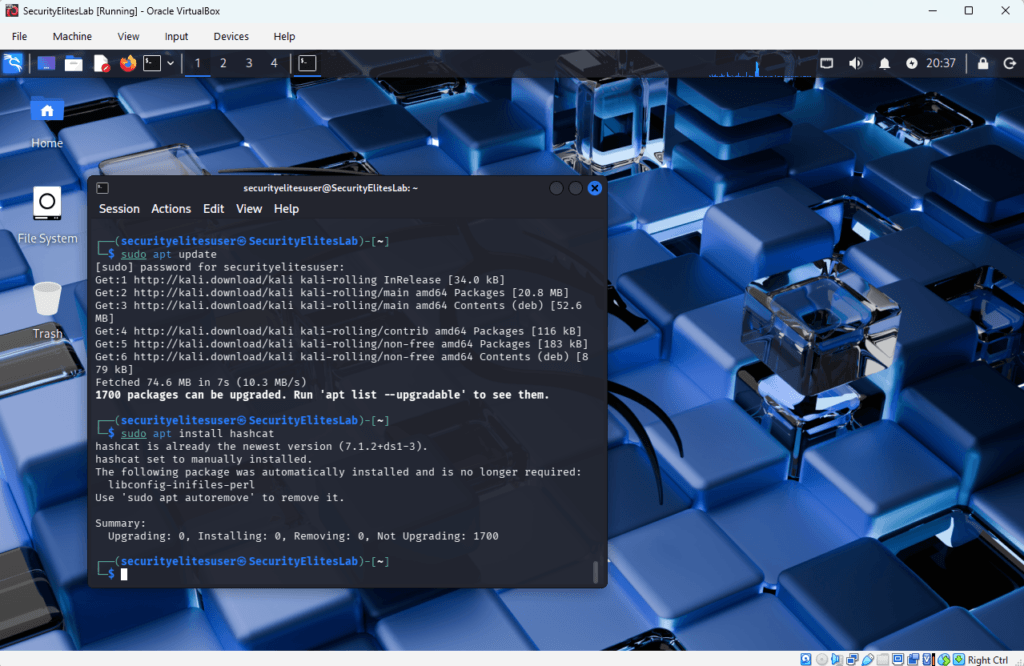Open the Kali application menu

(13, 63)
